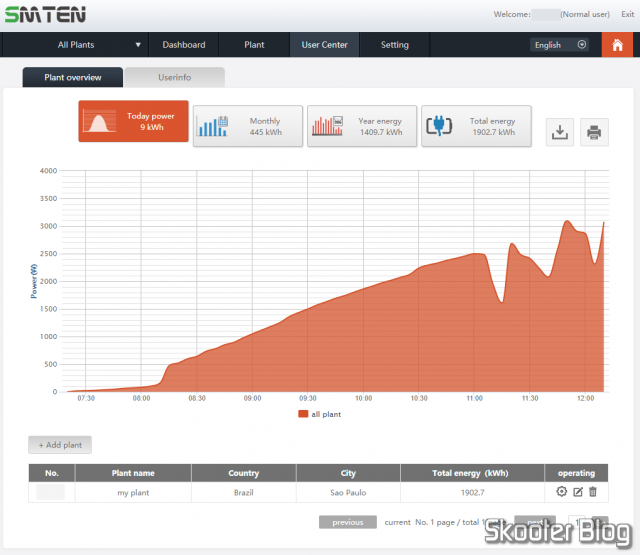
Task: Open the English language selector
Action: tap(559, 45)
